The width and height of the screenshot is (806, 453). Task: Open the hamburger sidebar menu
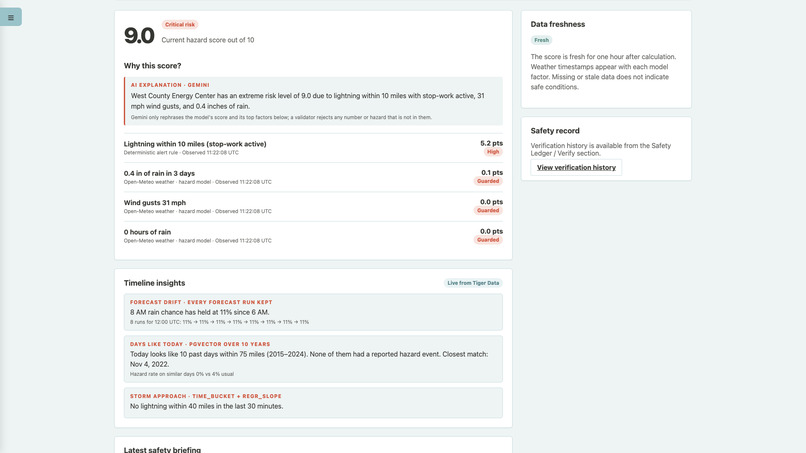[11, 17]
